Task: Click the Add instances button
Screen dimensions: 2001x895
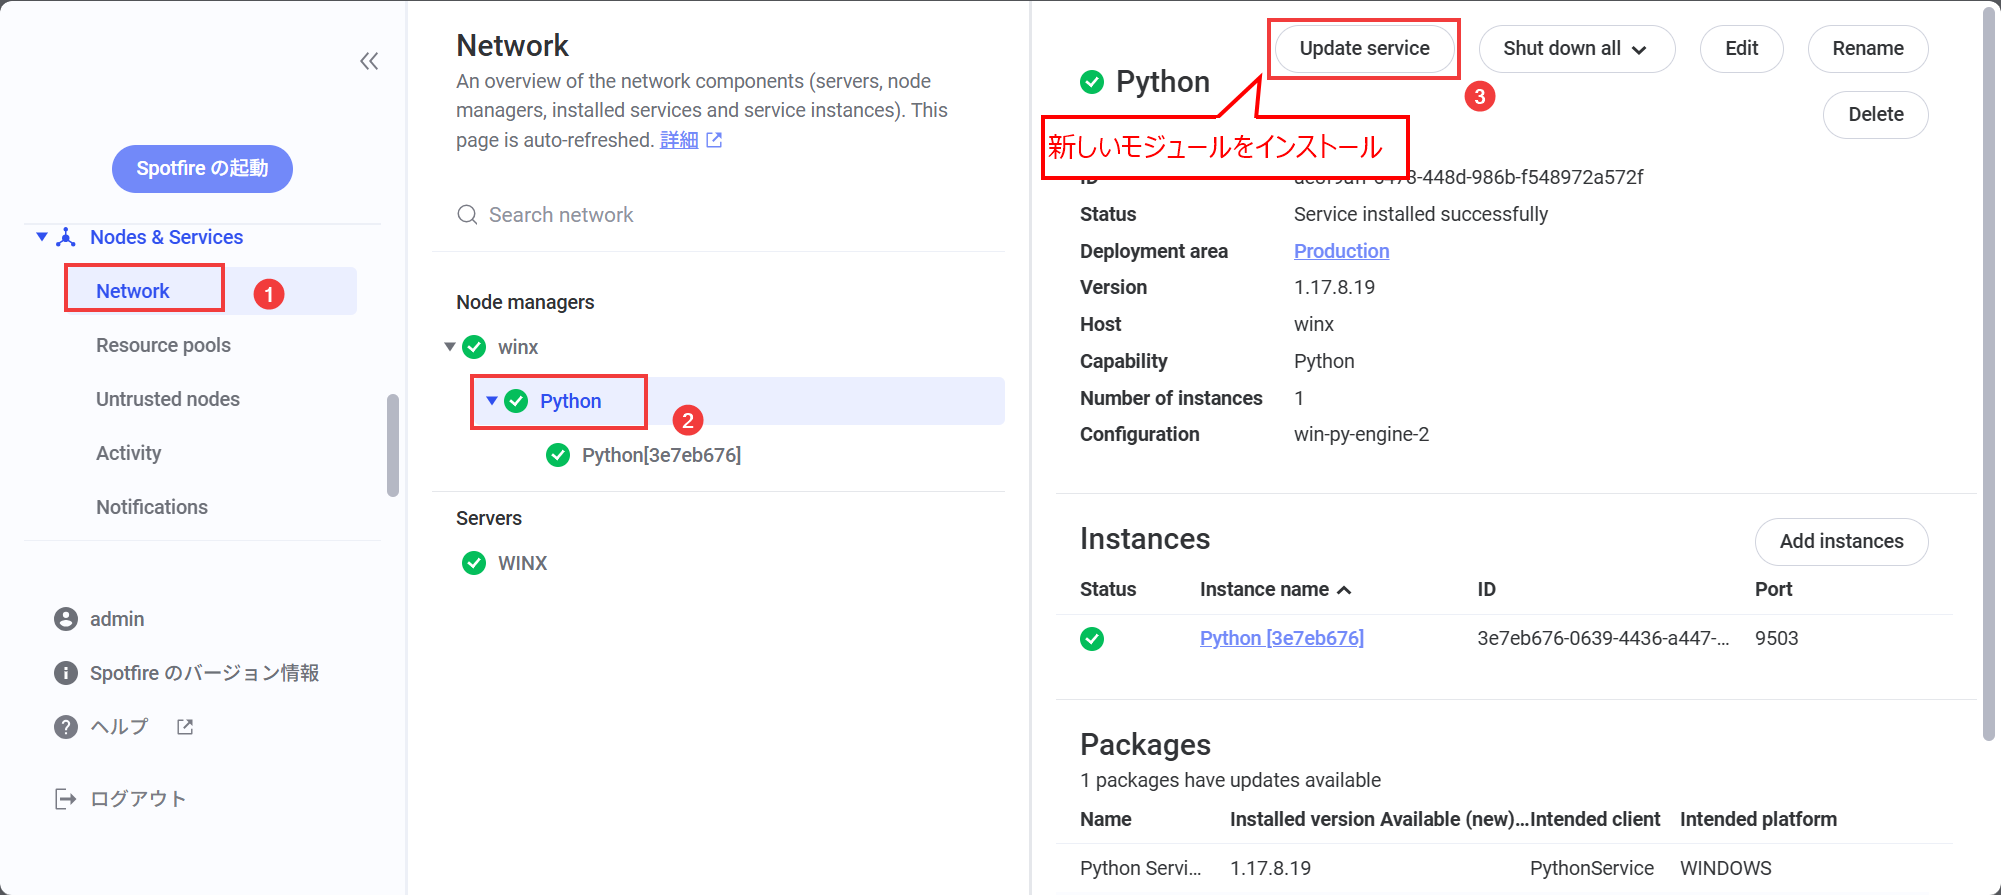Action: 1841,541
